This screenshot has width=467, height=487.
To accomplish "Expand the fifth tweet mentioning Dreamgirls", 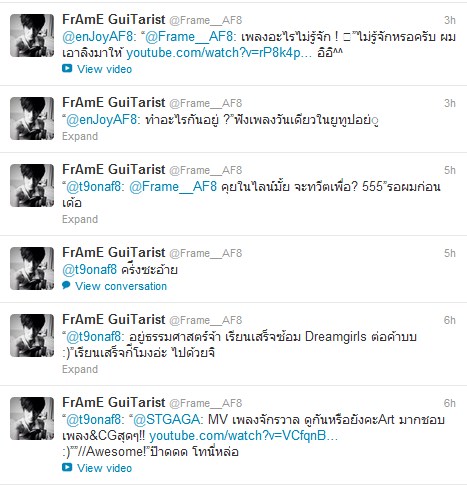I will coord(80,369).
